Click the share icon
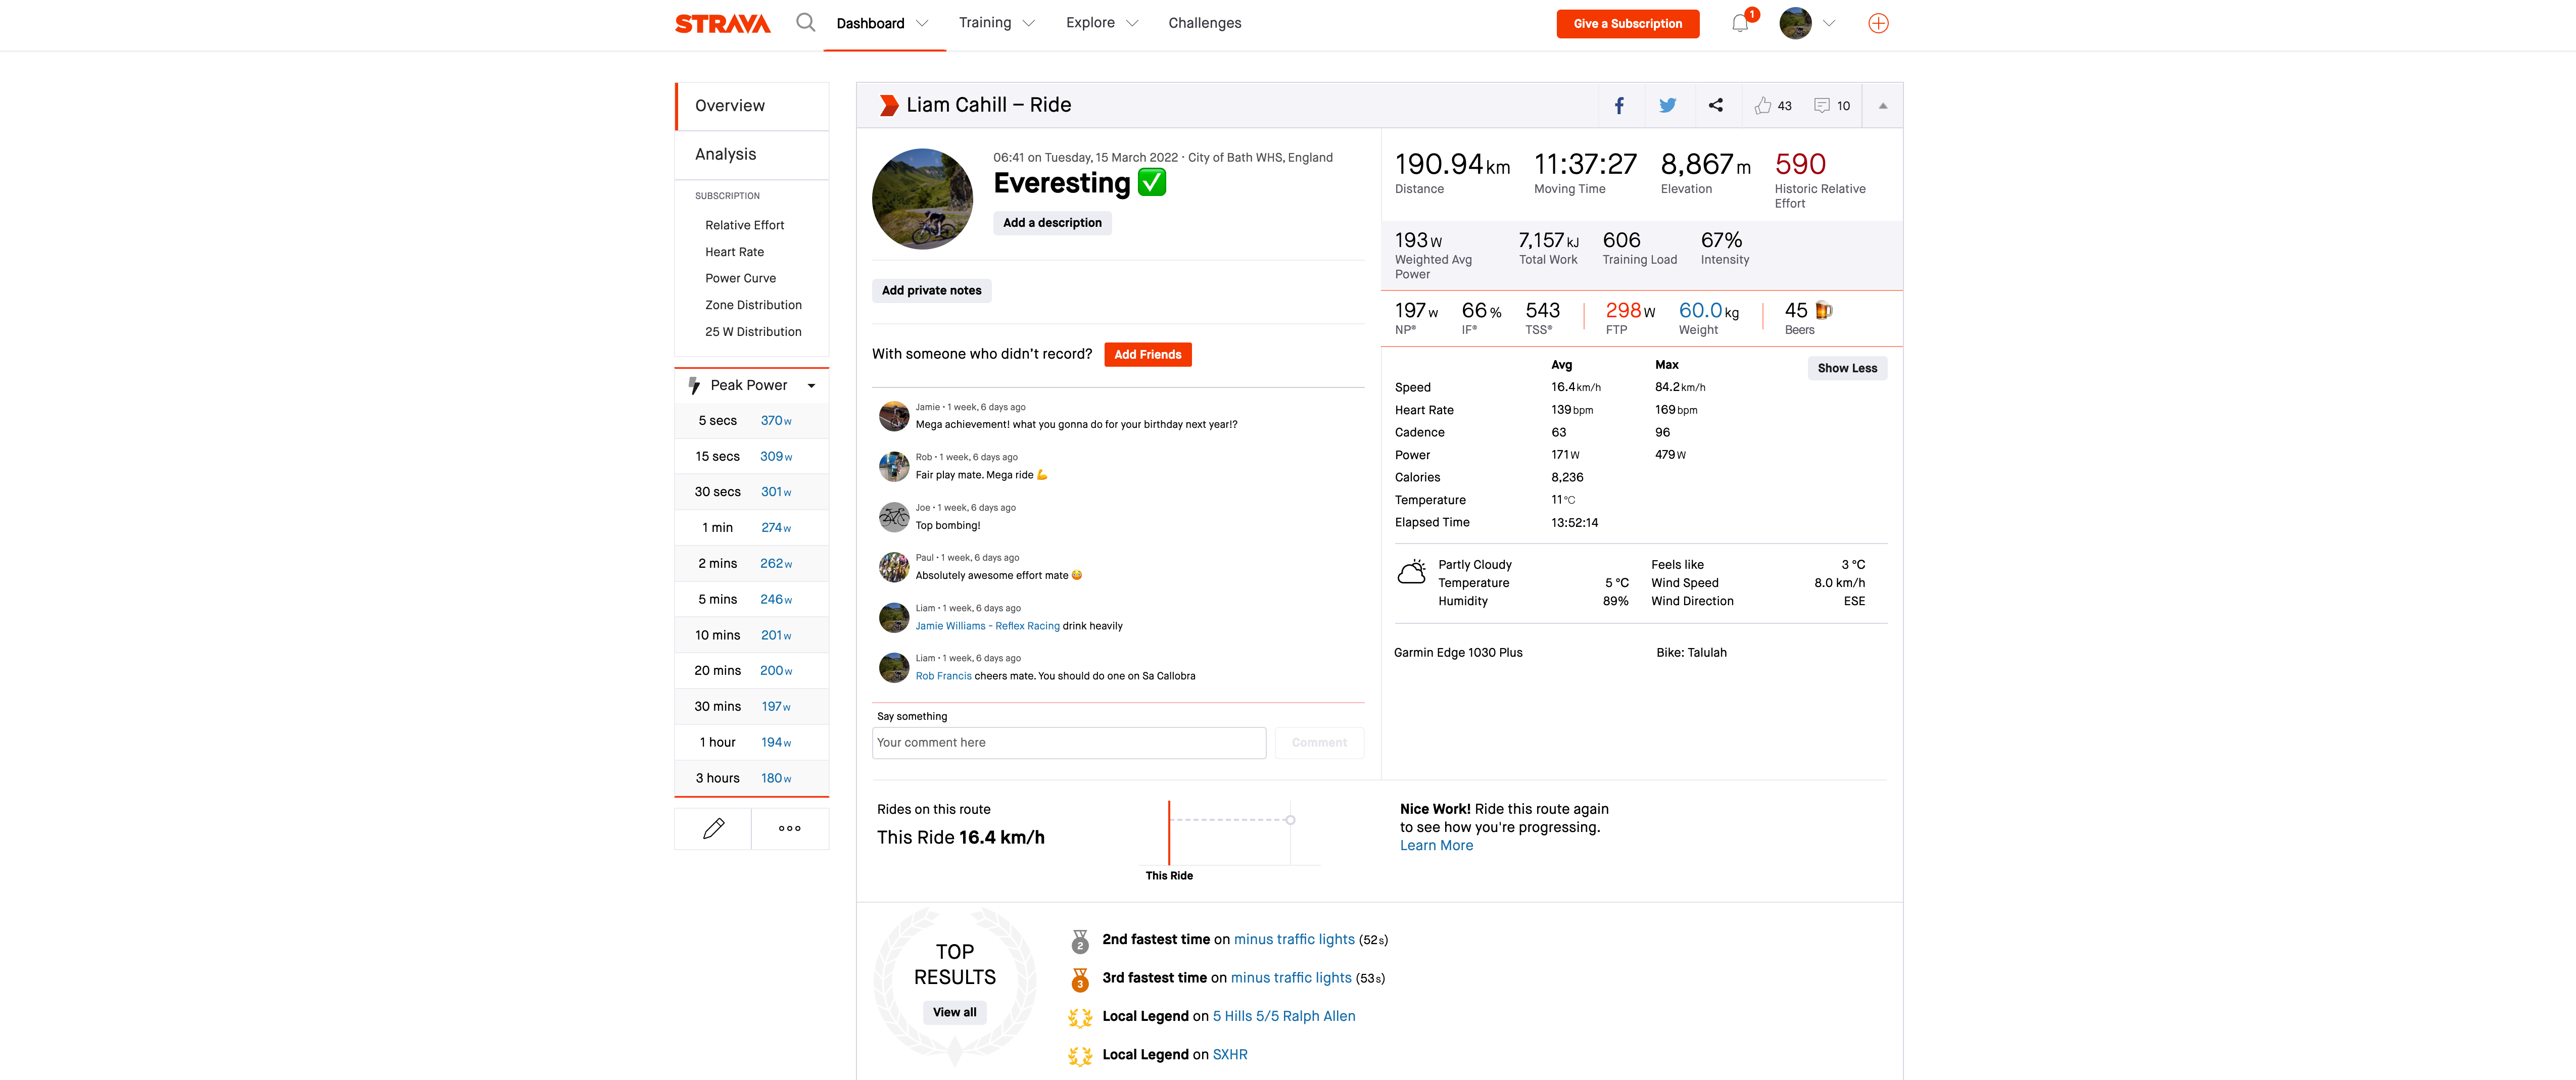2576x1080 pixels. (x=1715, y=105)
